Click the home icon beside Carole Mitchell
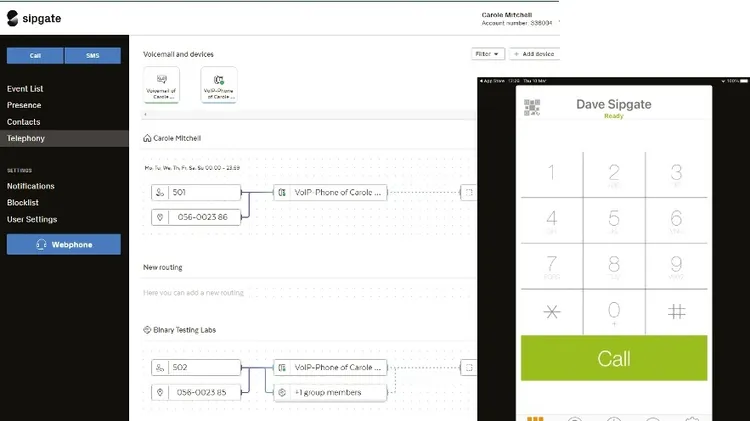The image size is (750, 421). pos(147,138)
